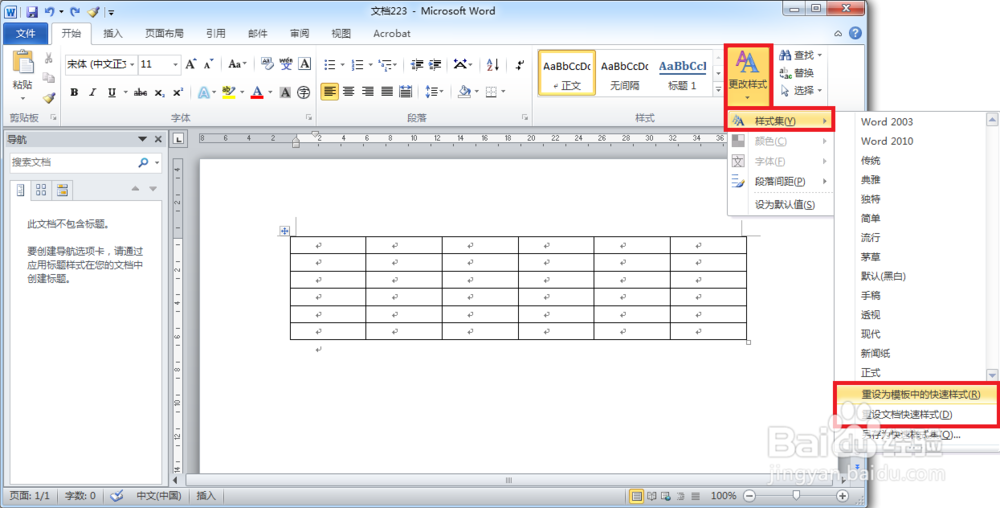This screenshot has height=508, width=1000.
Task: Expand the font color dropdown arrow
Action: [x=270, y=92]
